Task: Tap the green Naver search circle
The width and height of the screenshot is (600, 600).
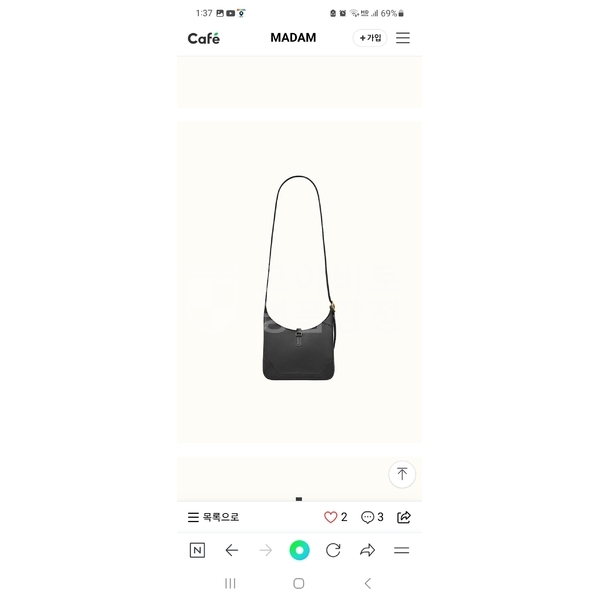Action: click(x=299, y=550)
